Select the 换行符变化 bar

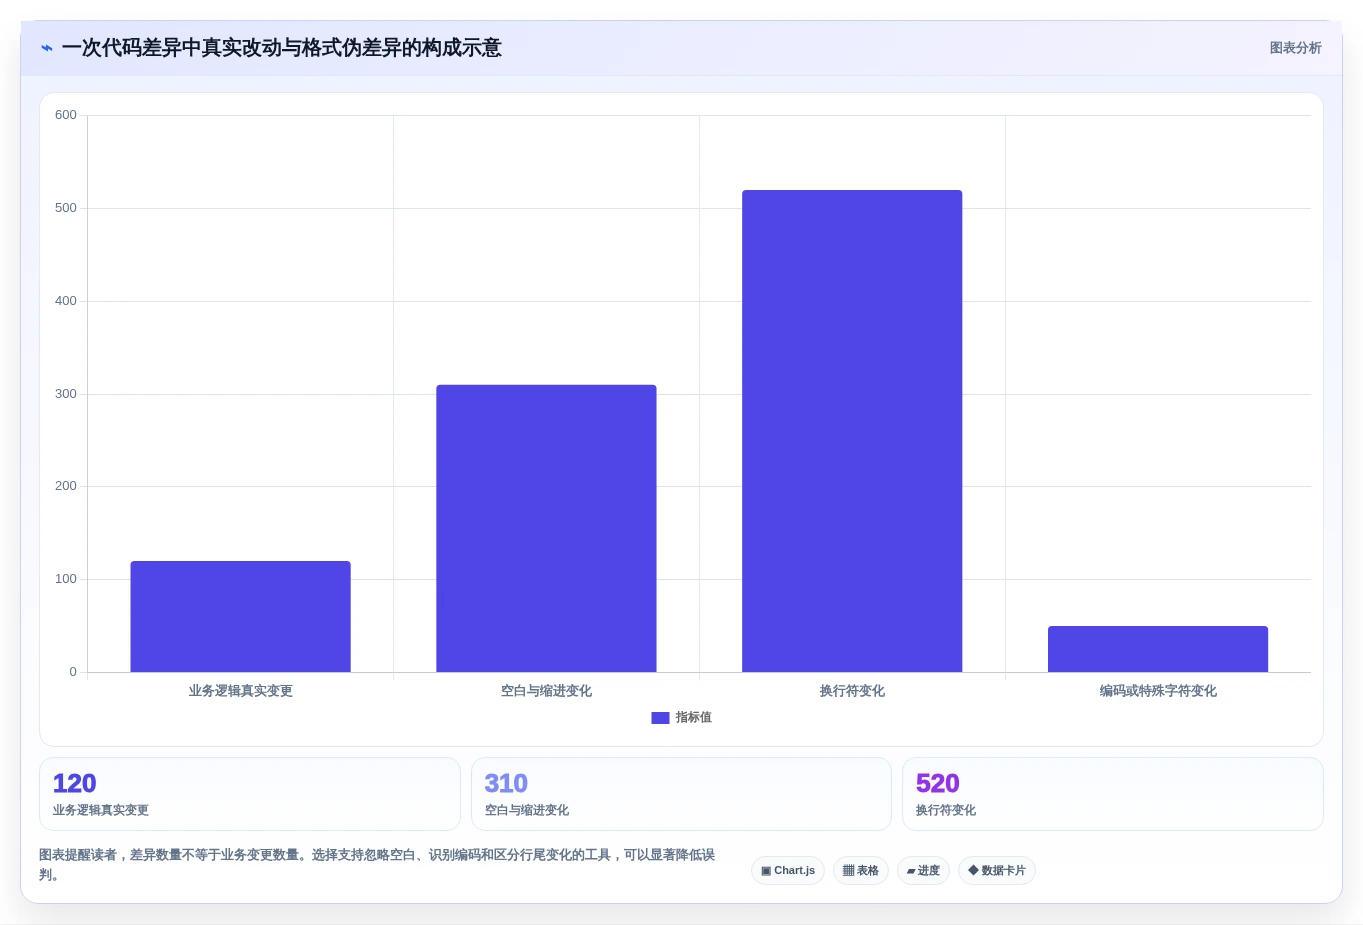click(852, 431)
